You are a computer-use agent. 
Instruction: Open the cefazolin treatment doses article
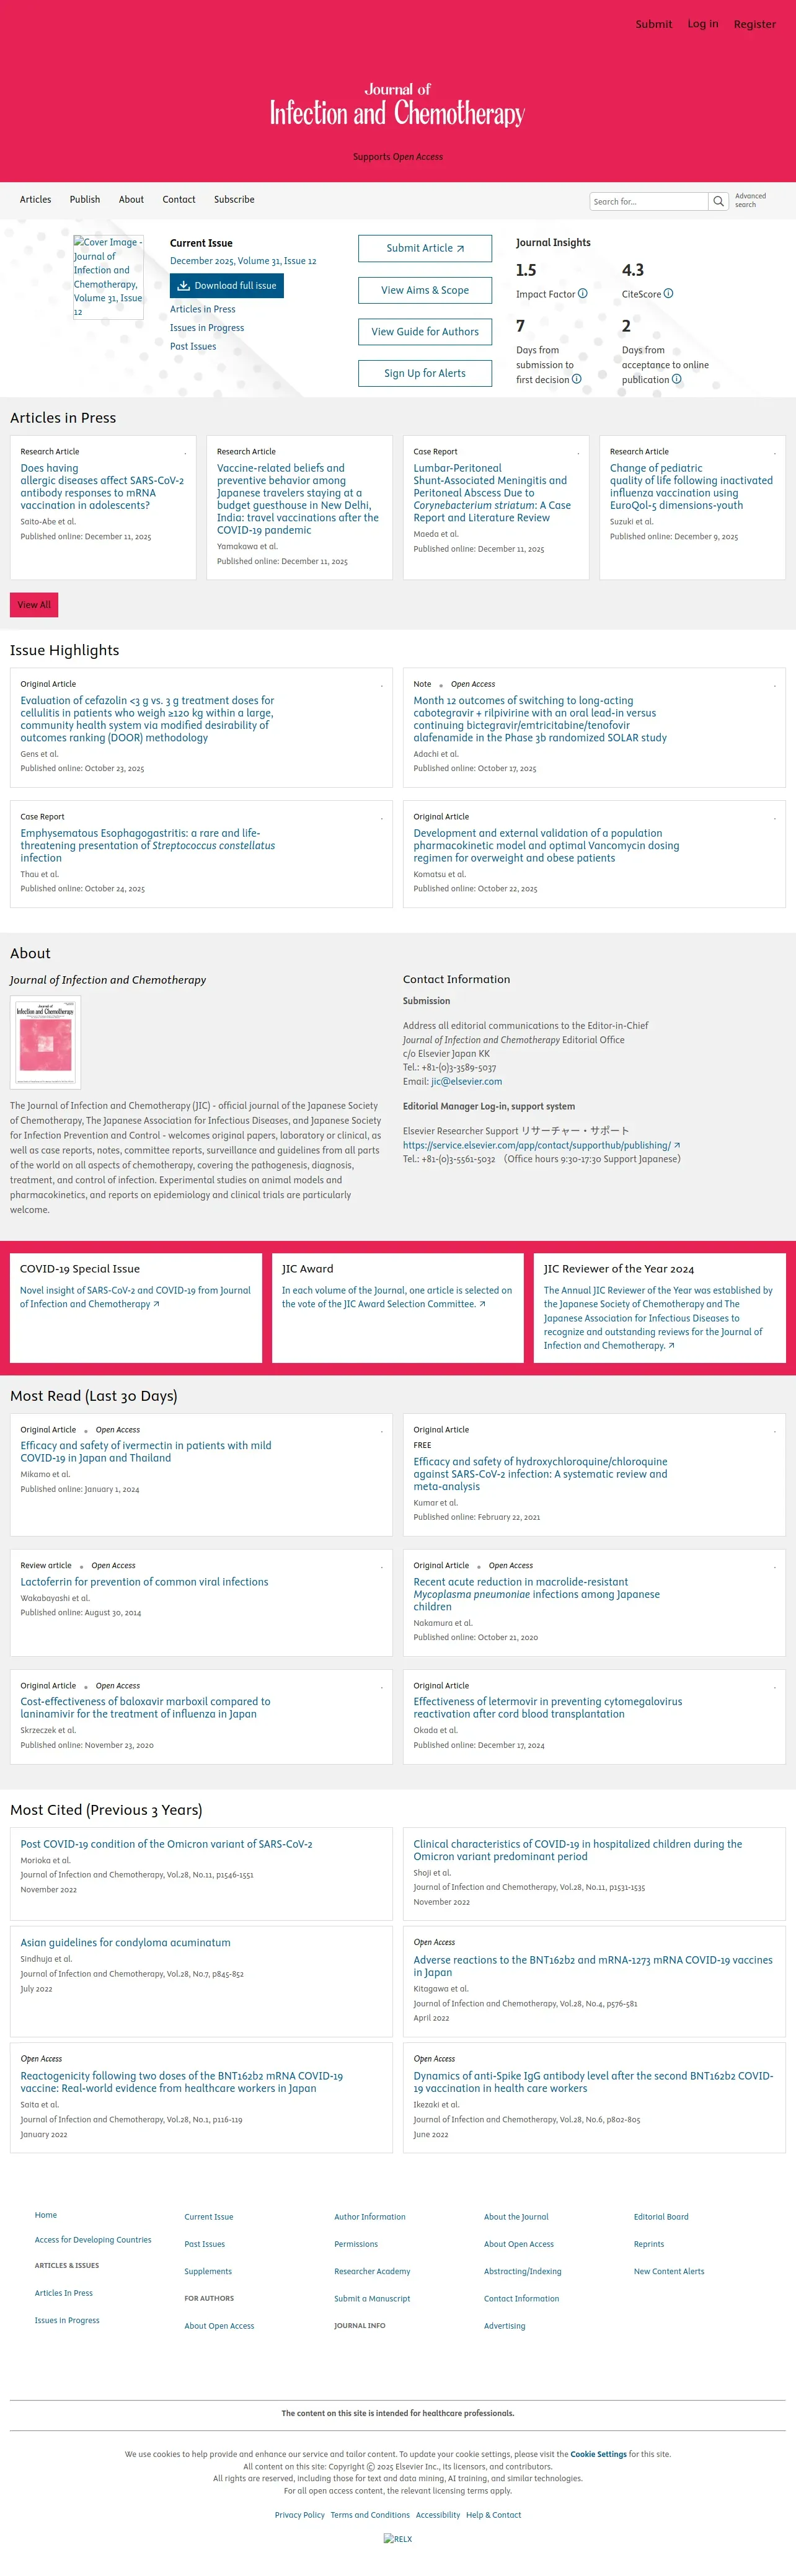(147, 719)
